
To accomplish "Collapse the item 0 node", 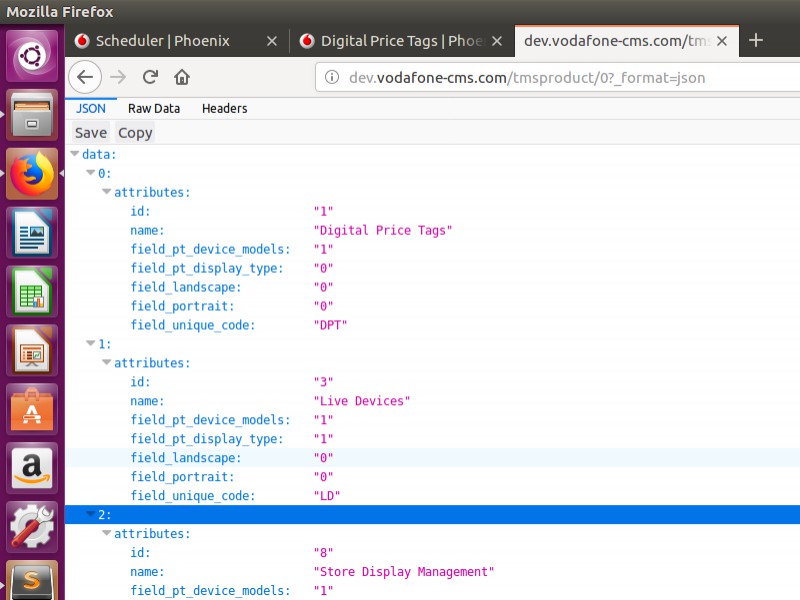I will coord(90,174).
